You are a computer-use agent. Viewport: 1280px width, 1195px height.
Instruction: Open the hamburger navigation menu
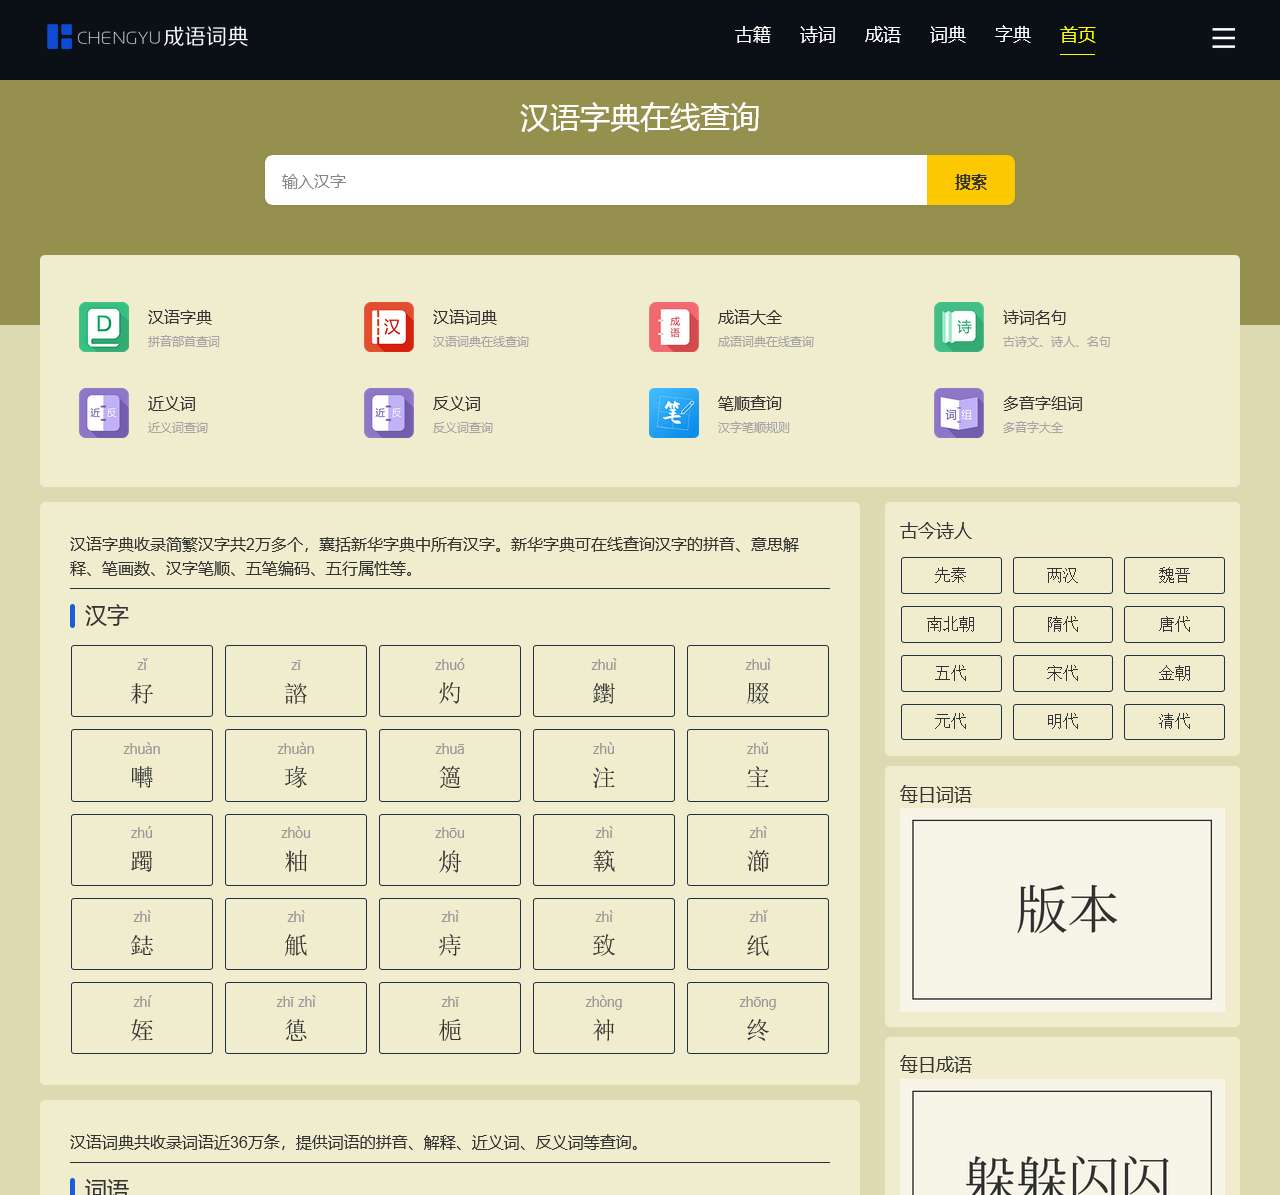point(1223,38)
